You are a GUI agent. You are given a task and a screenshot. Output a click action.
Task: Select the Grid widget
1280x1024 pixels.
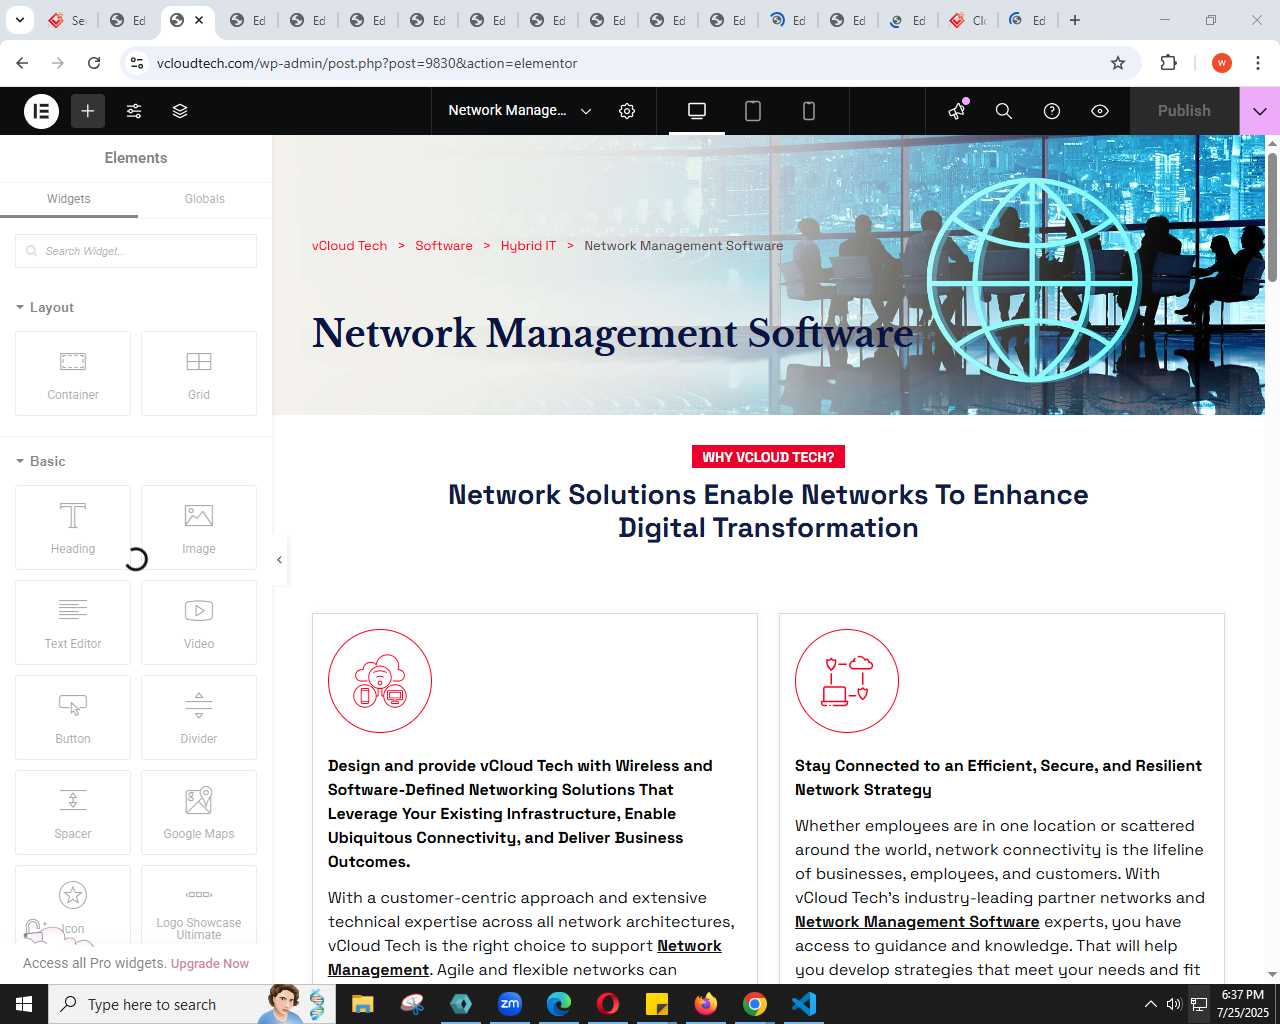(x=199, y=373)
